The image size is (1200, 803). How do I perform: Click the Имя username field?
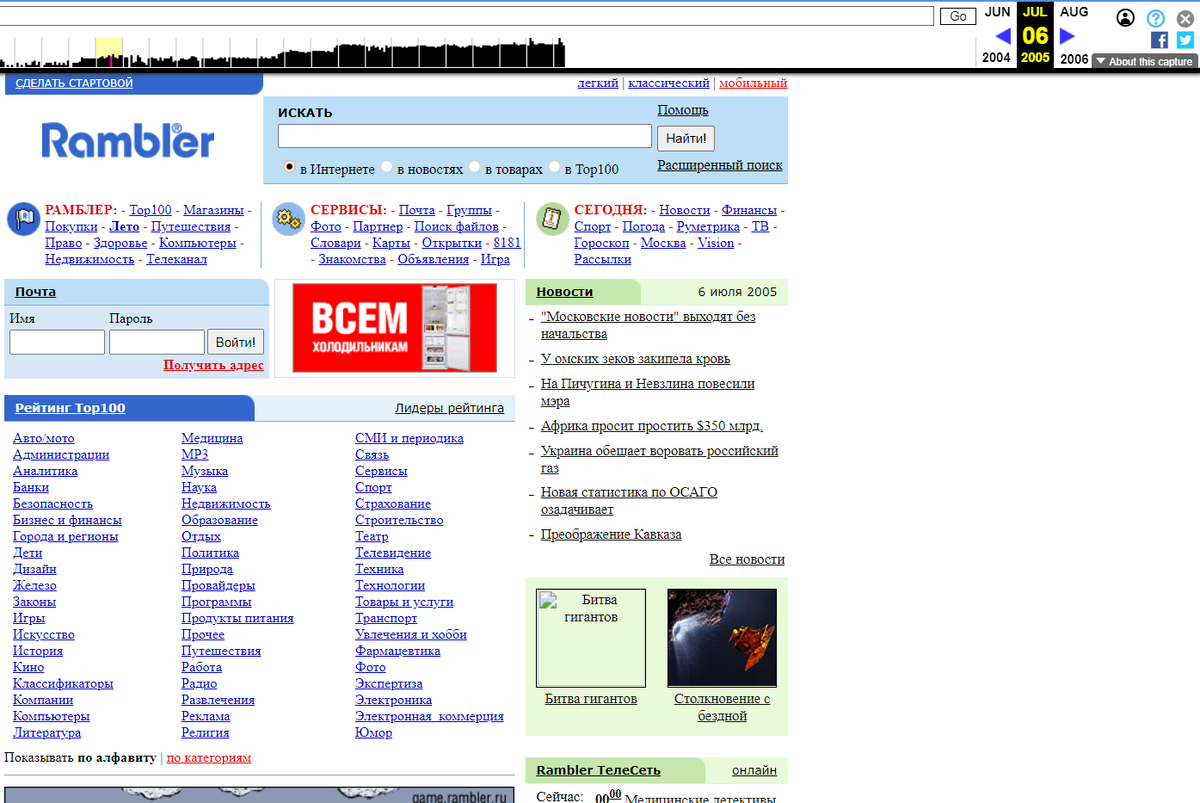click(57, 342)
